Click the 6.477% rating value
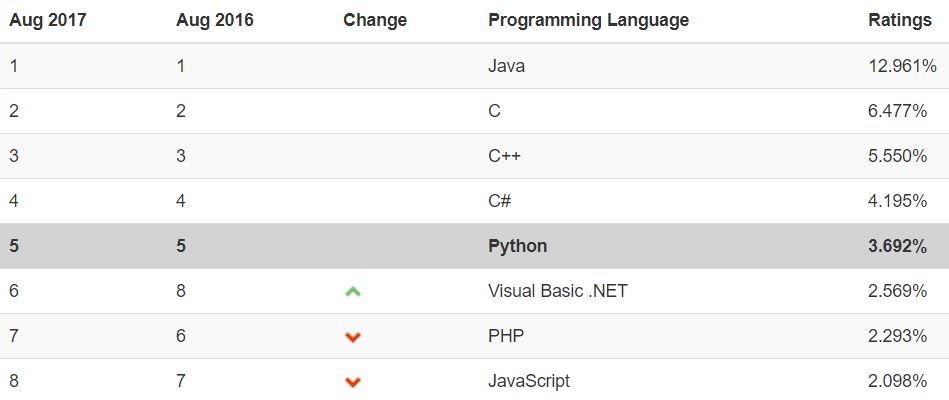Screen dimensions: 949x400 [898, 111]
